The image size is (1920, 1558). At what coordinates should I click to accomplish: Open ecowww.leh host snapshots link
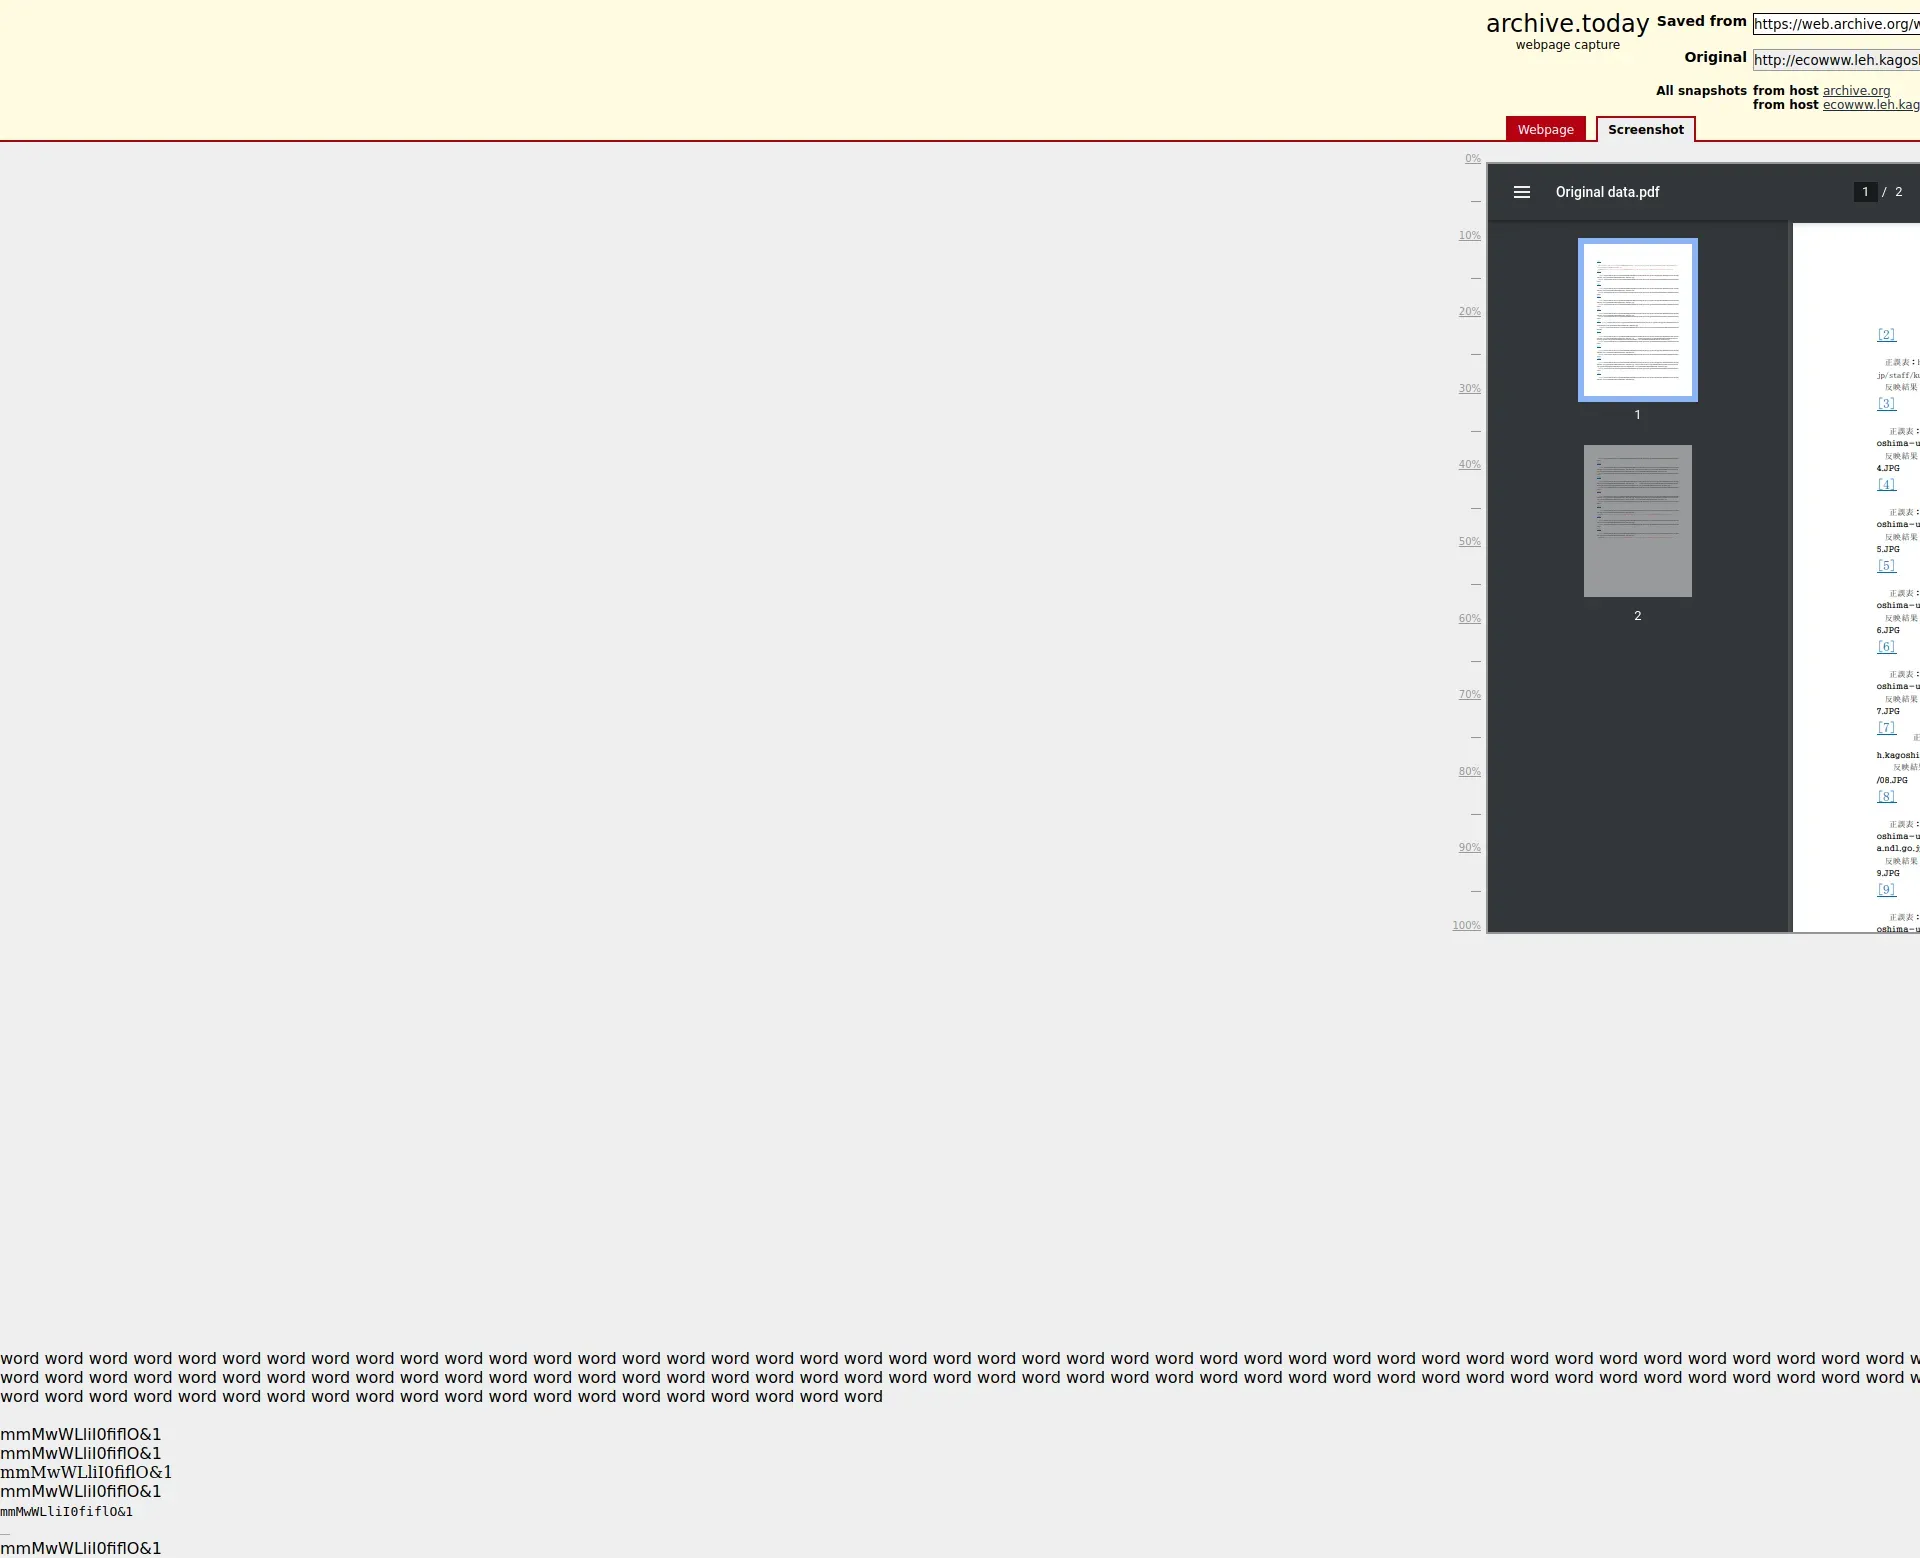click(1870, 105)
